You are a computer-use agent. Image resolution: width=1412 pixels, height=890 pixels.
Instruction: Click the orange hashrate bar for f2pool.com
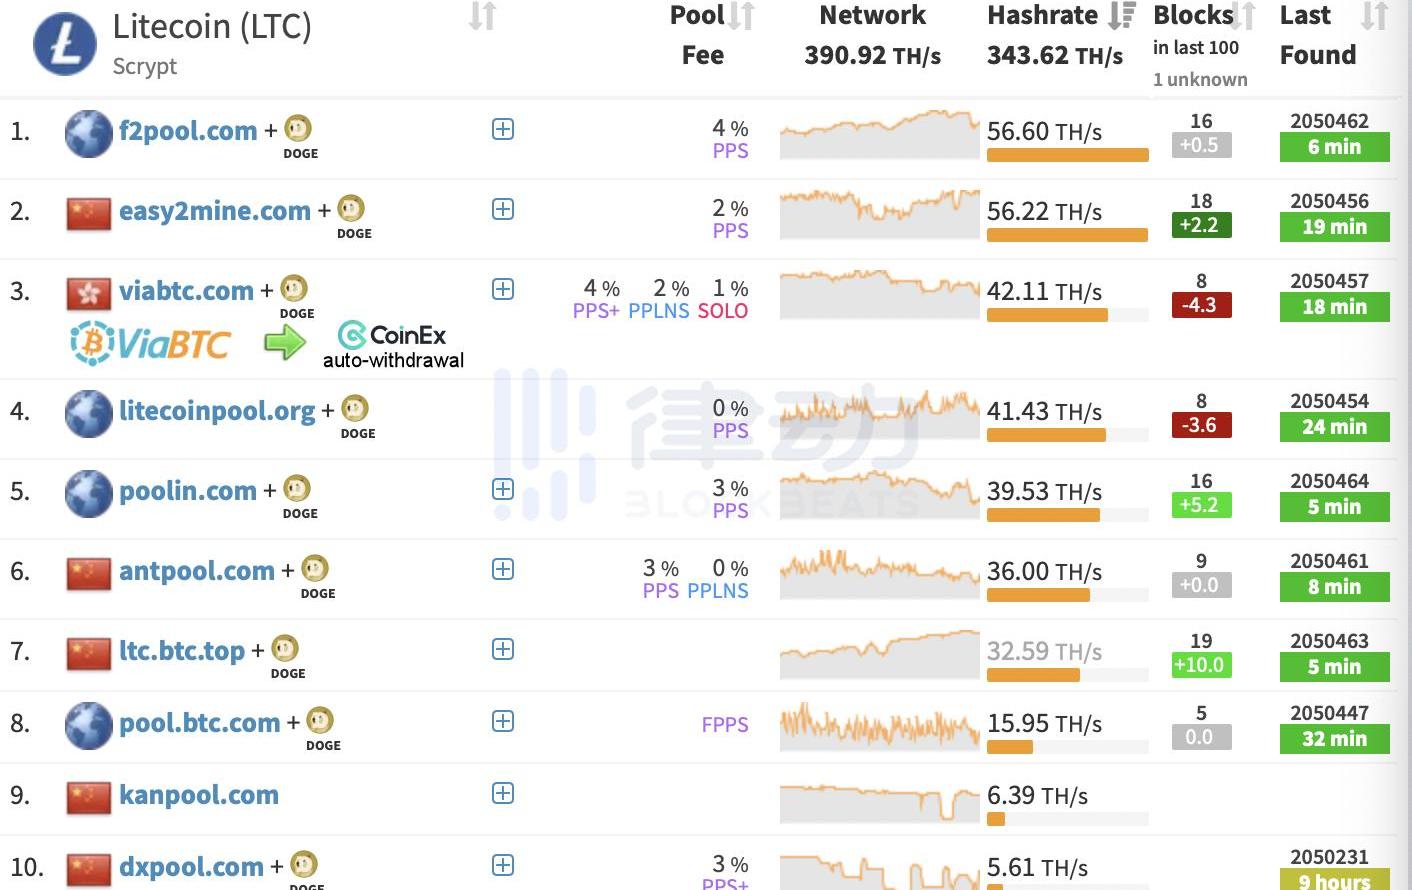point(1067,155)
